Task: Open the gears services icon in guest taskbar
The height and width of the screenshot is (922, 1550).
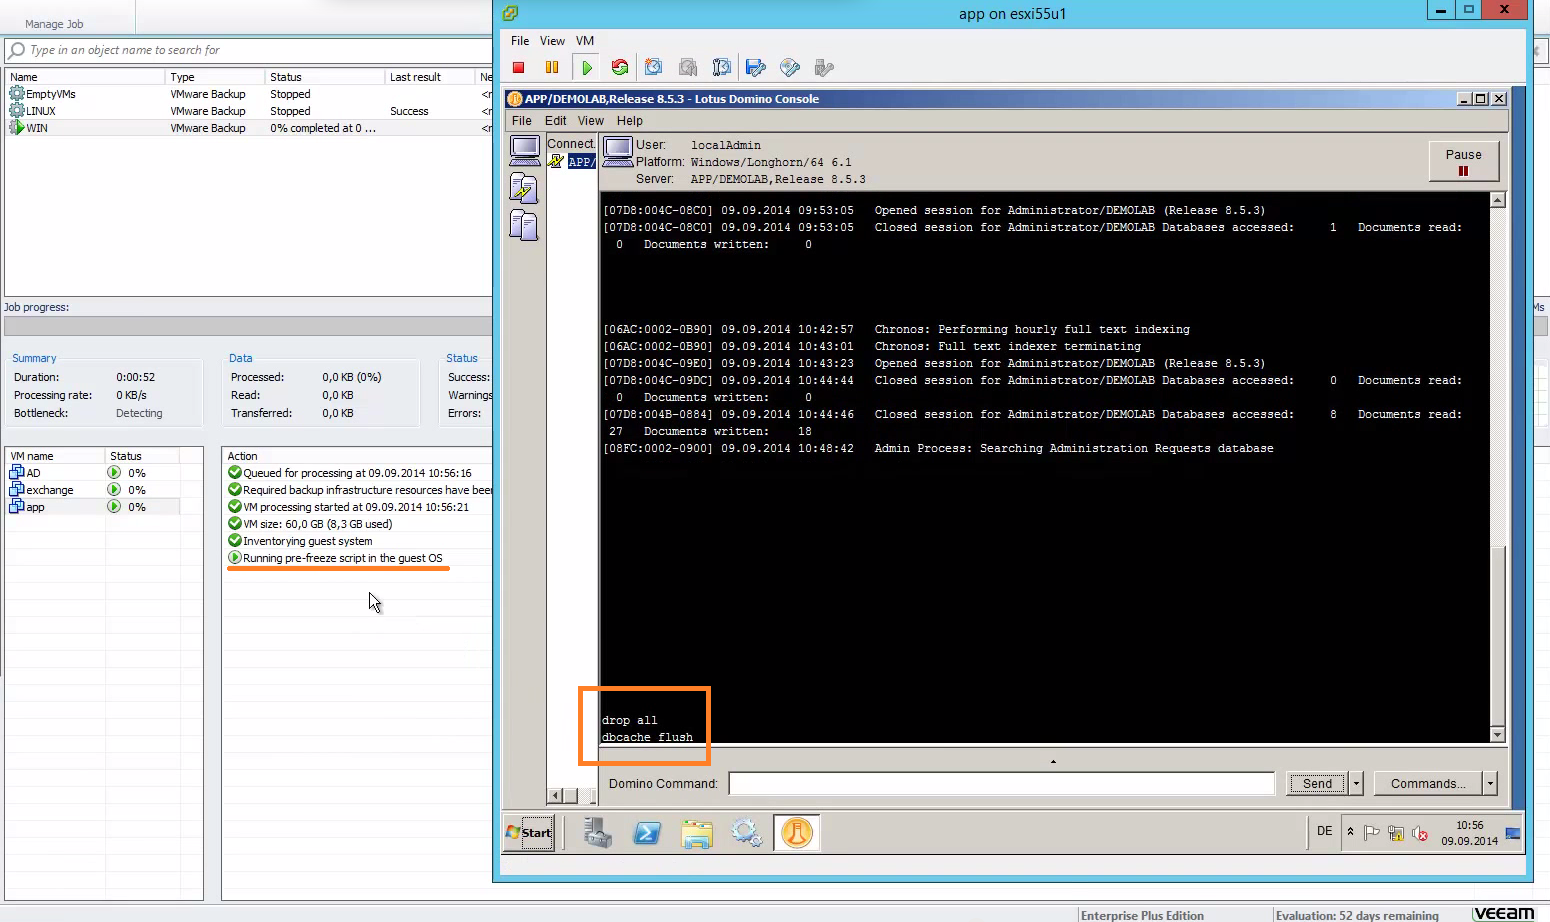Action: click(746, 833)
